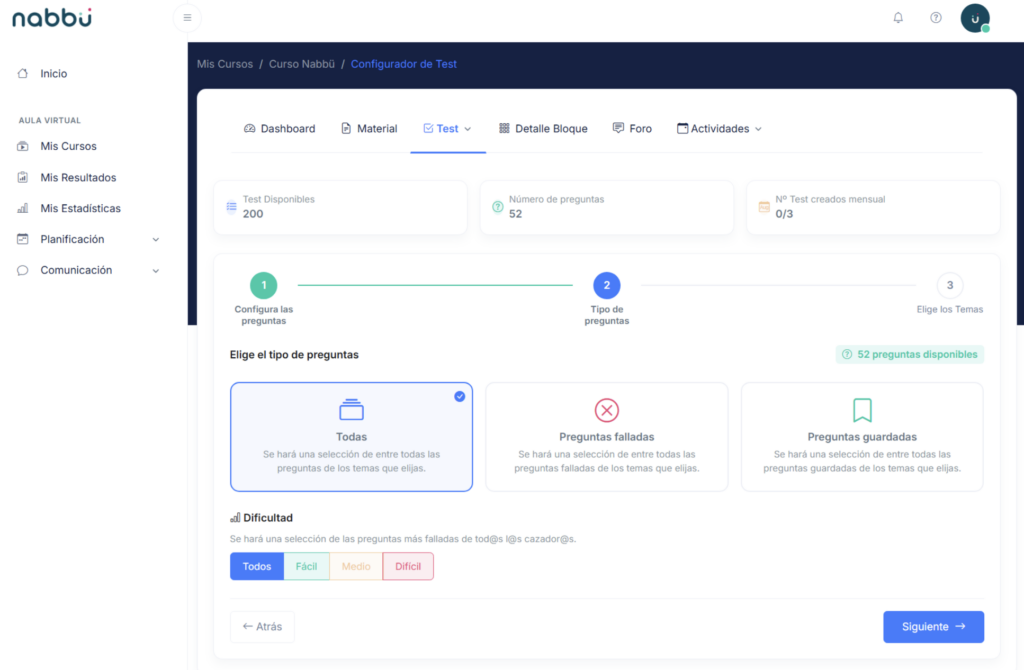Viewport: 1024px width, 670px height.
Task: Open Mis Estadísticas in the sidebar
Action: tap(80, 208)
